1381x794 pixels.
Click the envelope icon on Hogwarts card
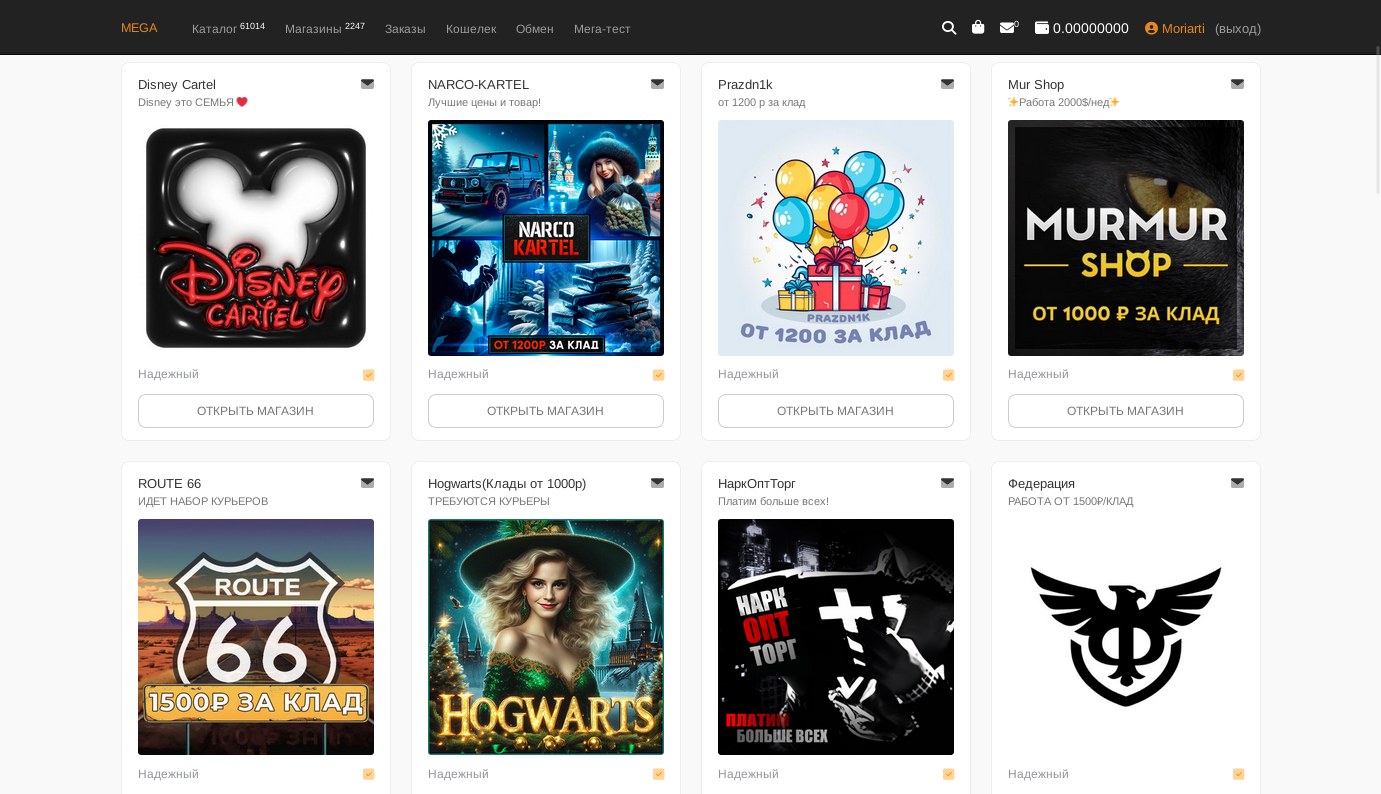coord(657,483)
